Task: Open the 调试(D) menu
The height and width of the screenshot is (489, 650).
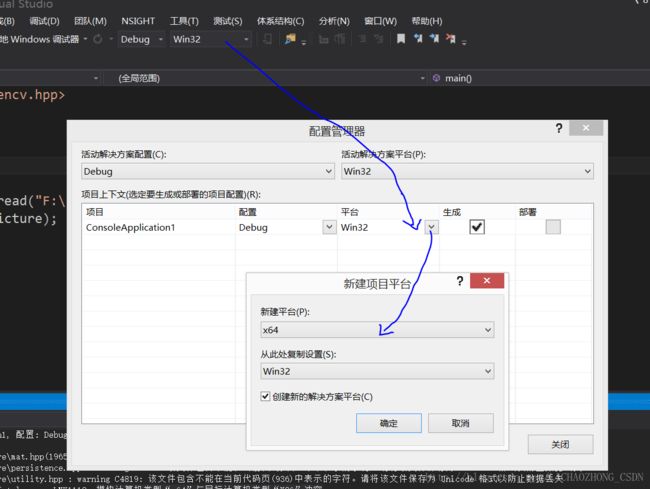Action: [44, 21]
